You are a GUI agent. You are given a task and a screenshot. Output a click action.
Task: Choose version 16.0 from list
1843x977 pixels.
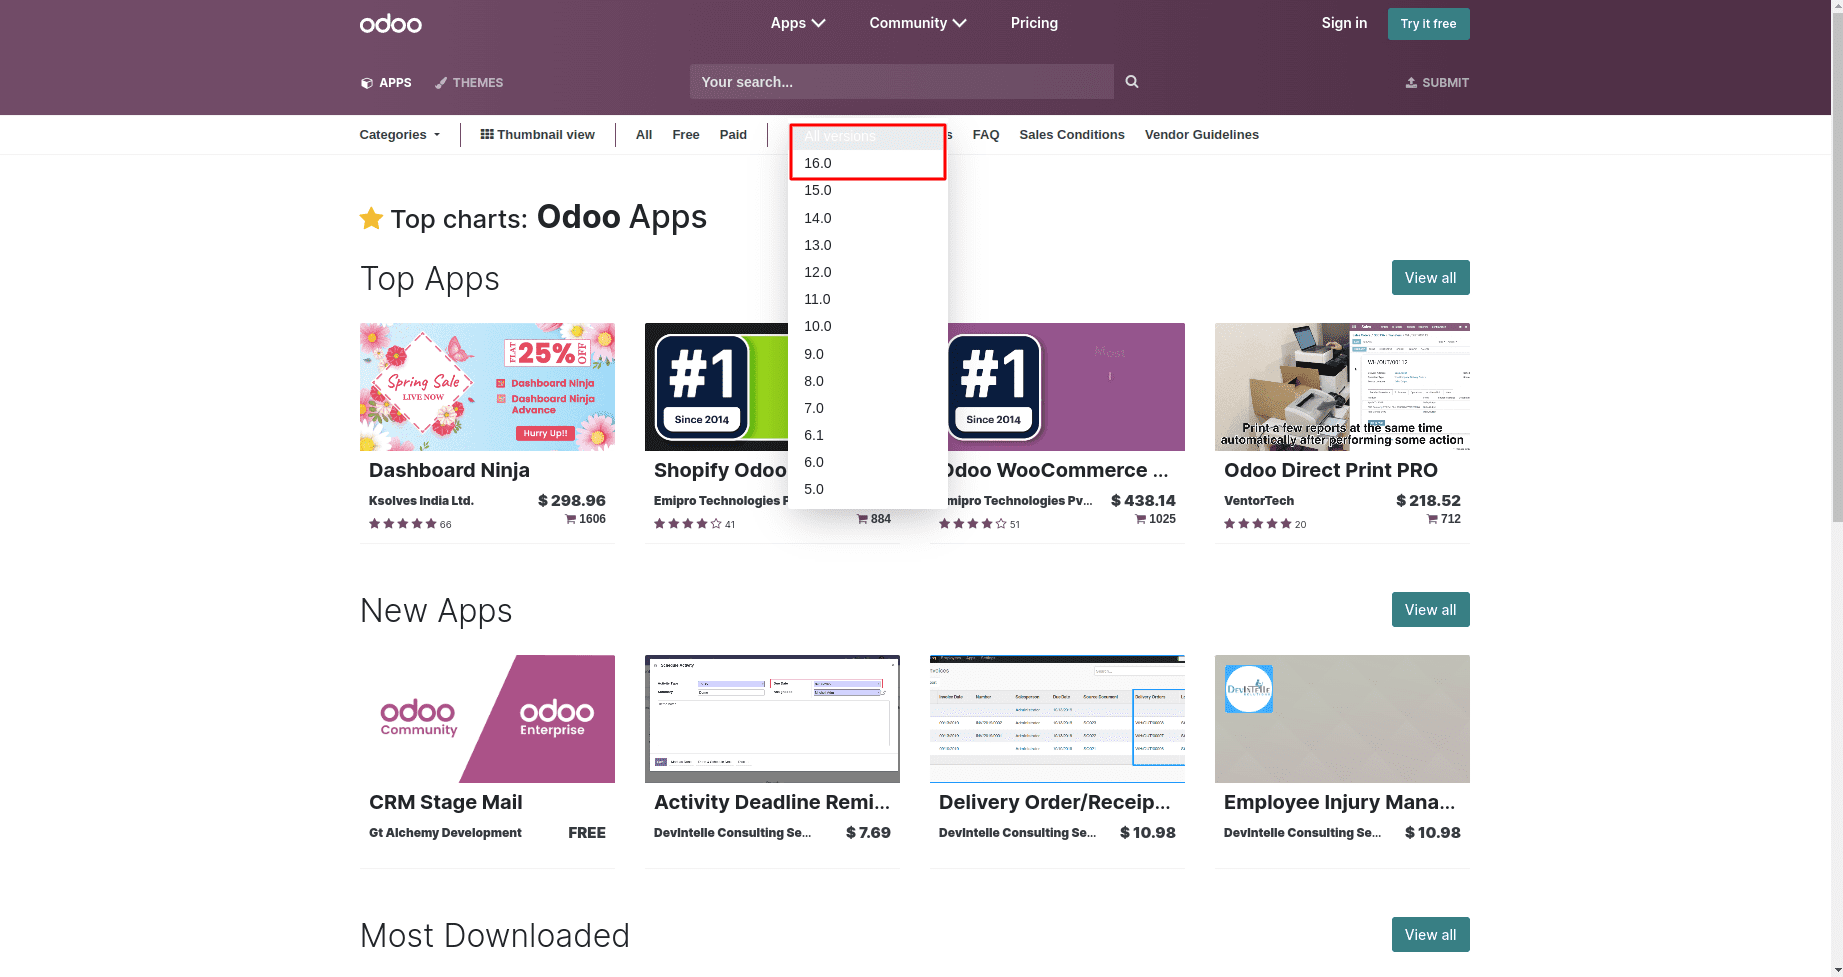(868, 163)
